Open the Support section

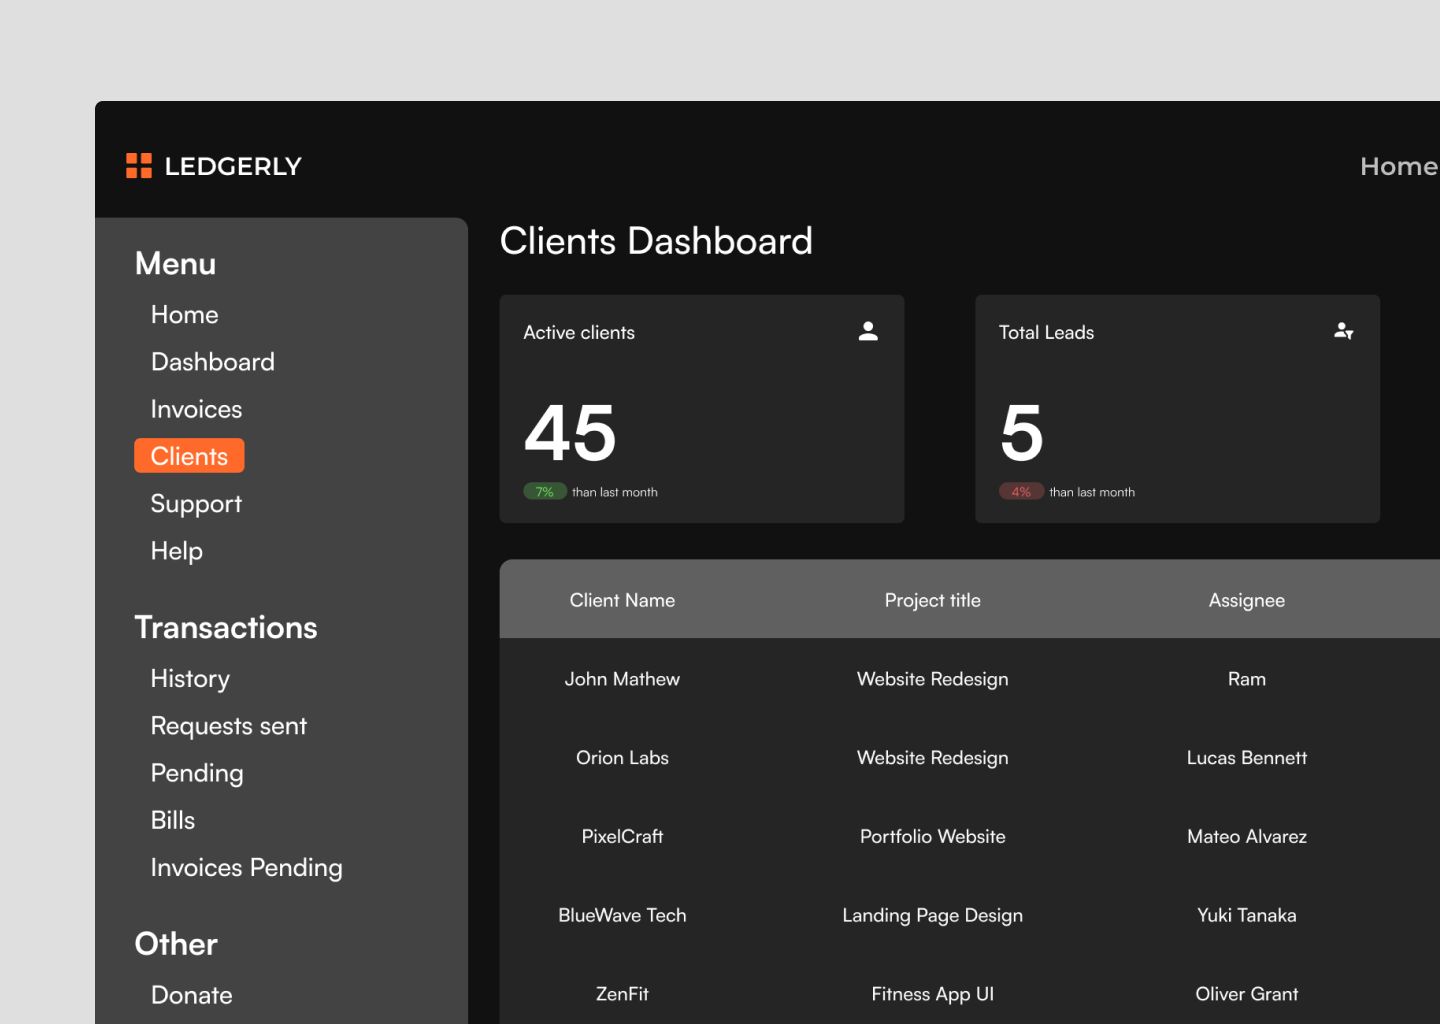(196, 503)
